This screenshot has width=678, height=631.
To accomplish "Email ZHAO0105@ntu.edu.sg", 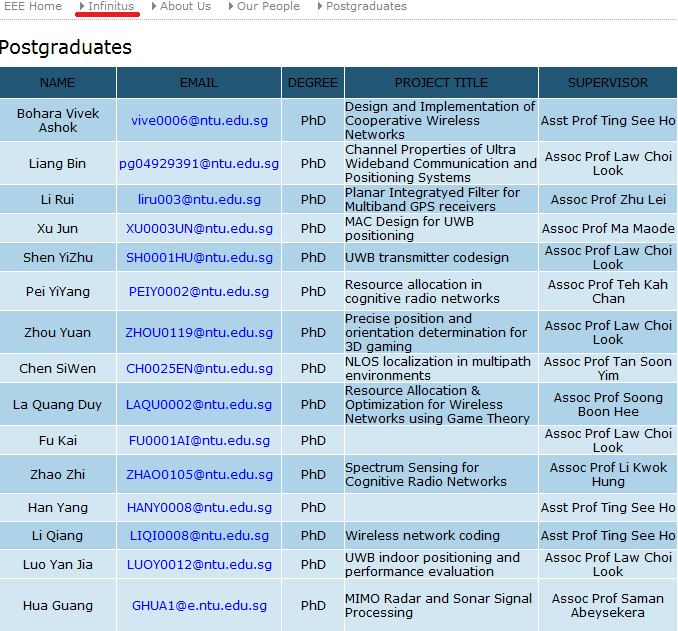I will 199,475.
